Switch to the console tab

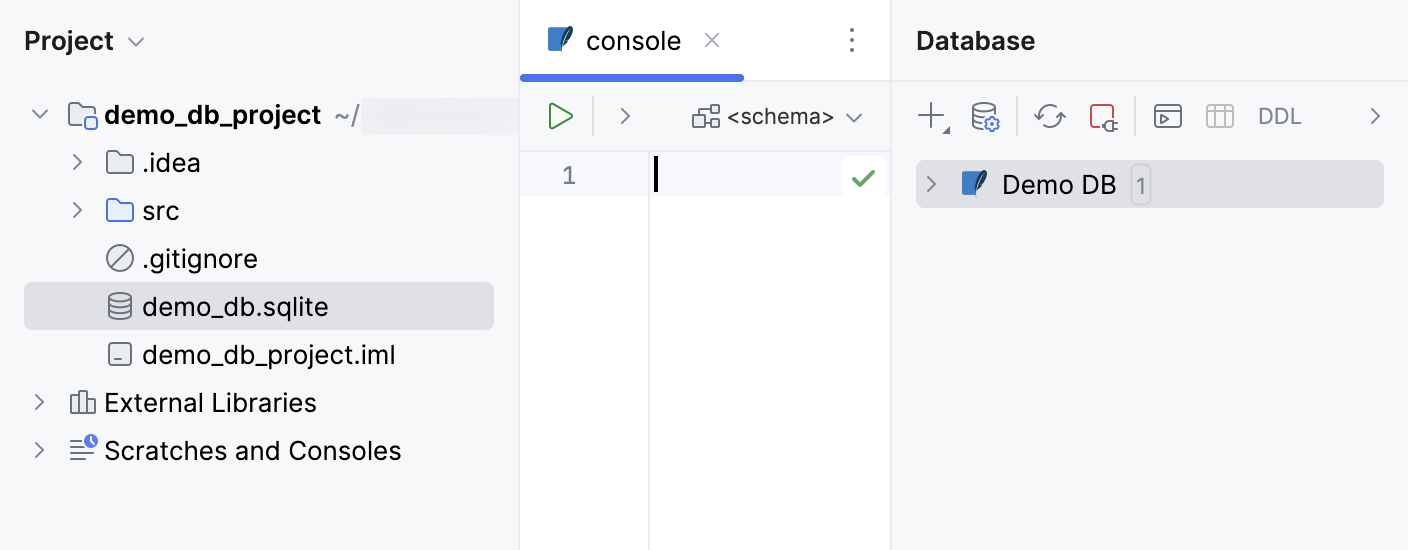click(632, 41)
